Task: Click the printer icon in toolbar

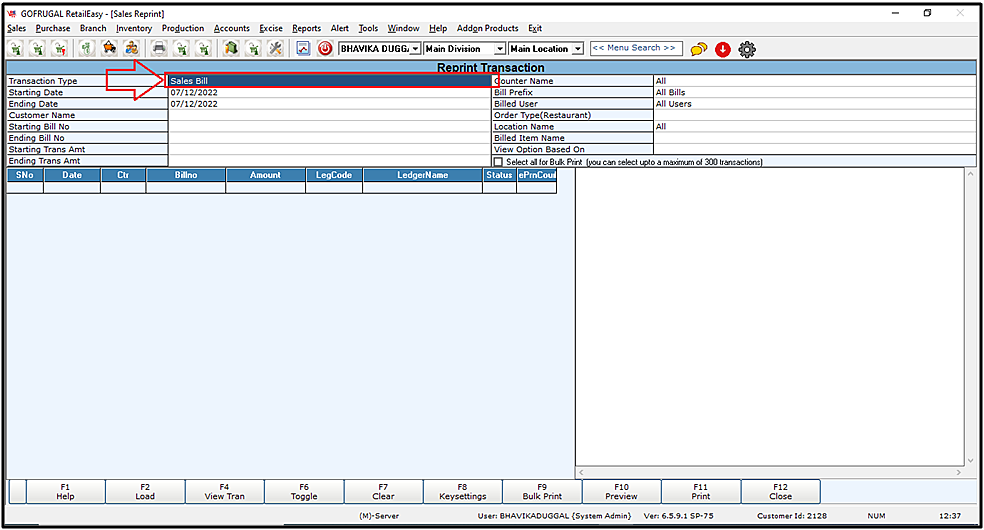Action: click(x=158, y=48)
